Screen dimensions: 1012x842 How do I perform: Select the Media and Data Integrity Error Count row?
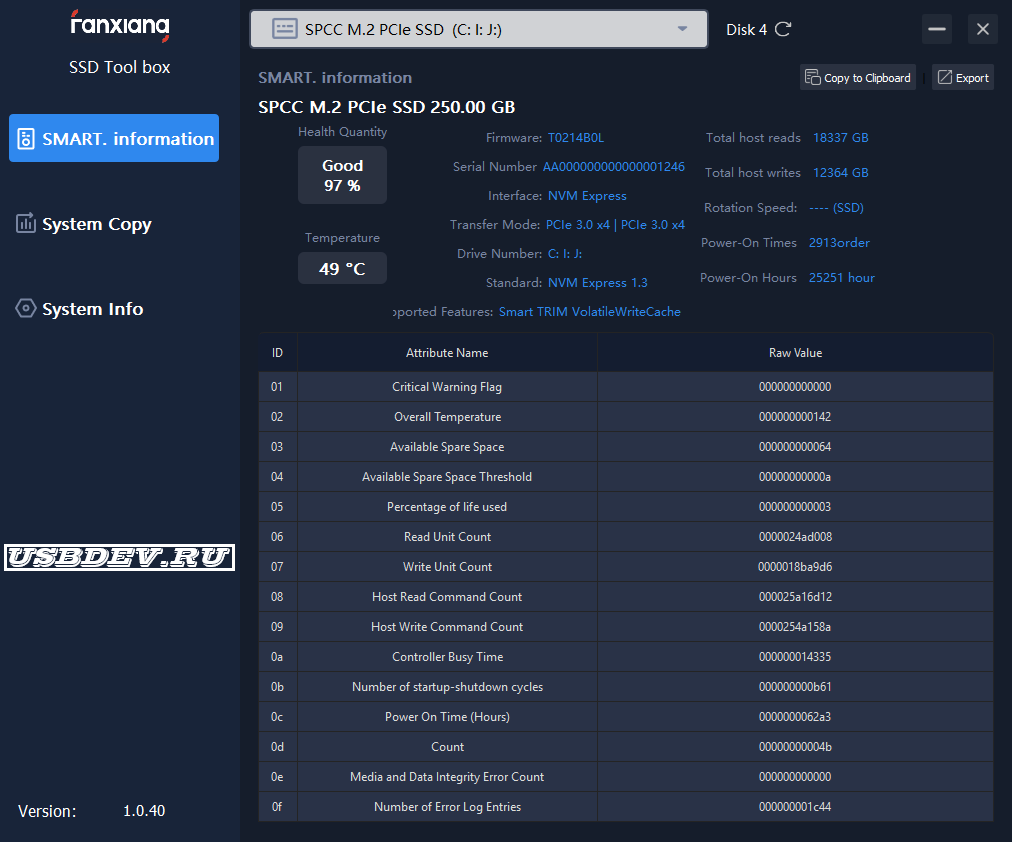pyautogui.click(x=625, y=777)
